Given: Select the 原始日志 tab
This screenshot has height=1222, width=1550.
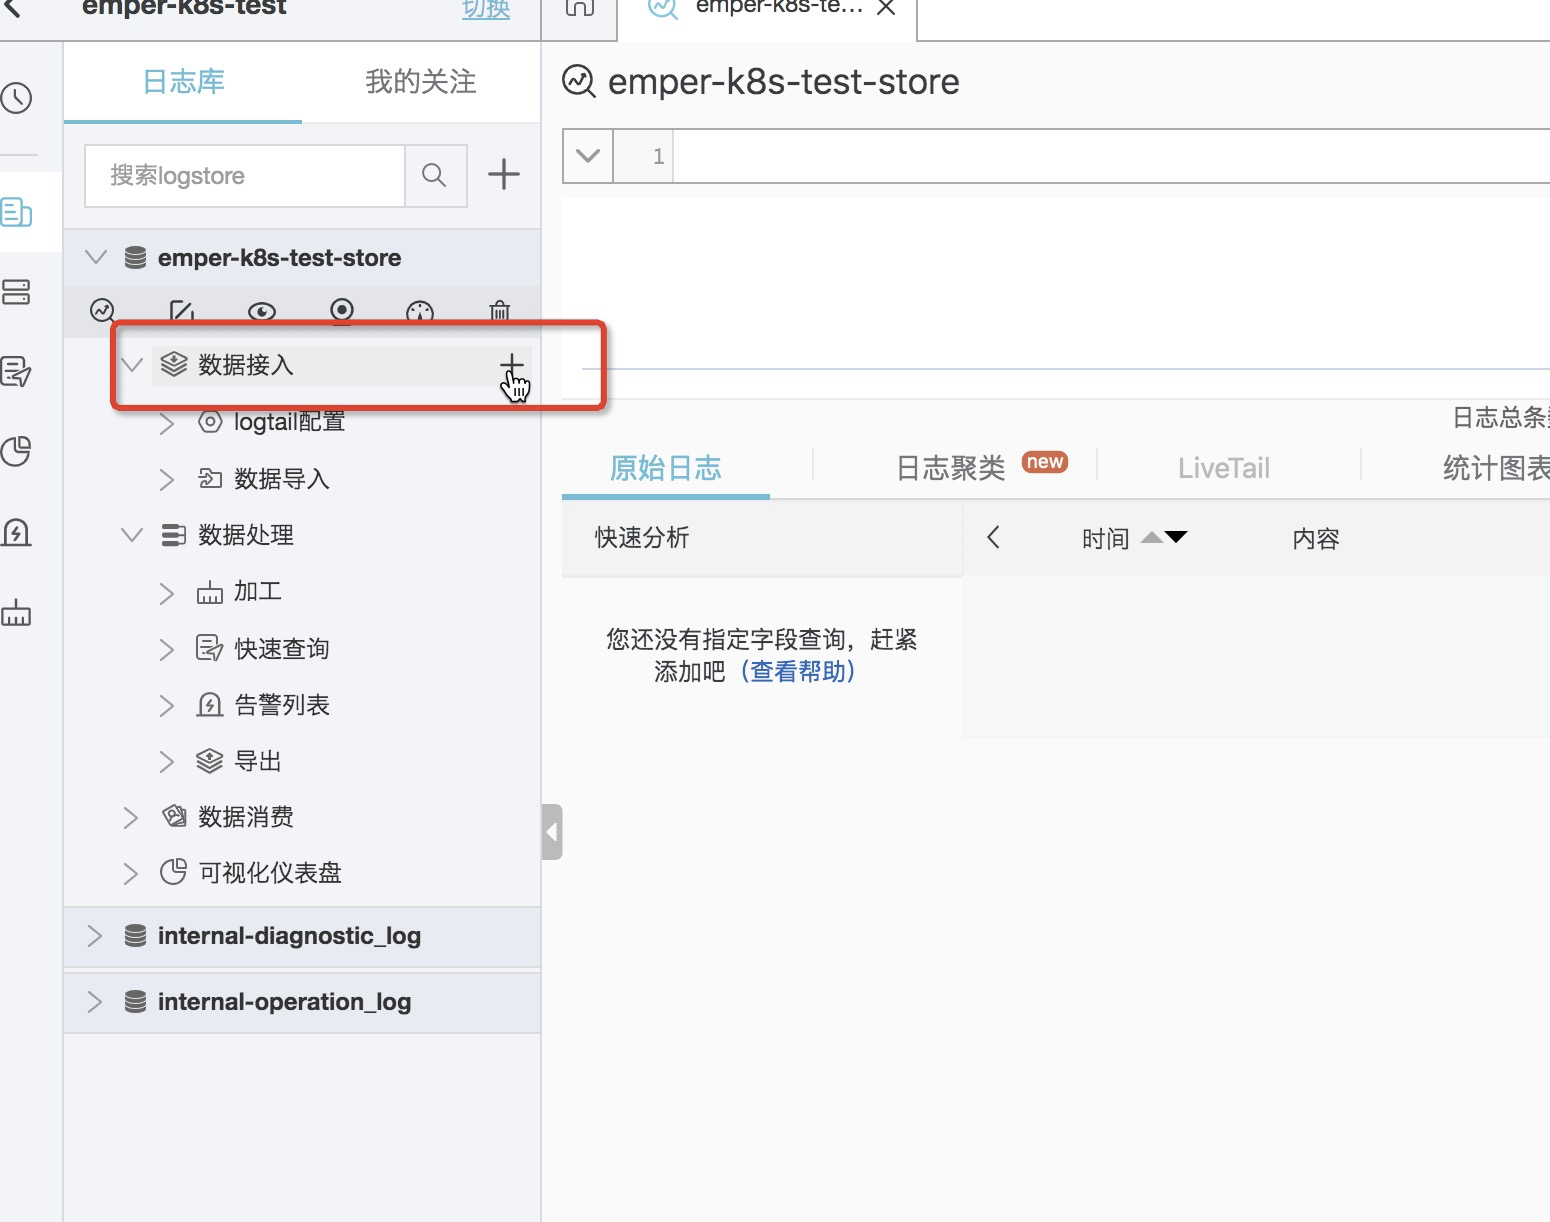Looking at the screenshot, I should pyautogui.click(x=666, y=468).
